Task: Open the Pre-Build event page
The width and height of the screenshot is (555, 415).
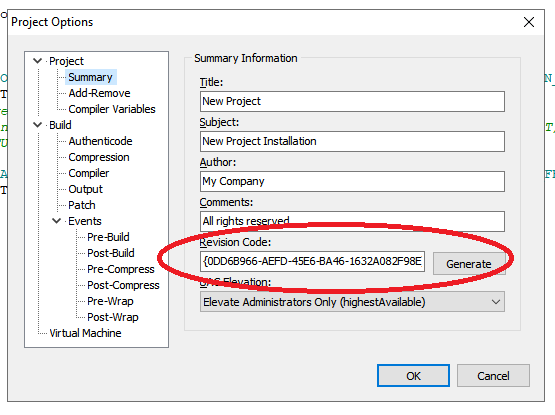Action: tap(108, 237)
